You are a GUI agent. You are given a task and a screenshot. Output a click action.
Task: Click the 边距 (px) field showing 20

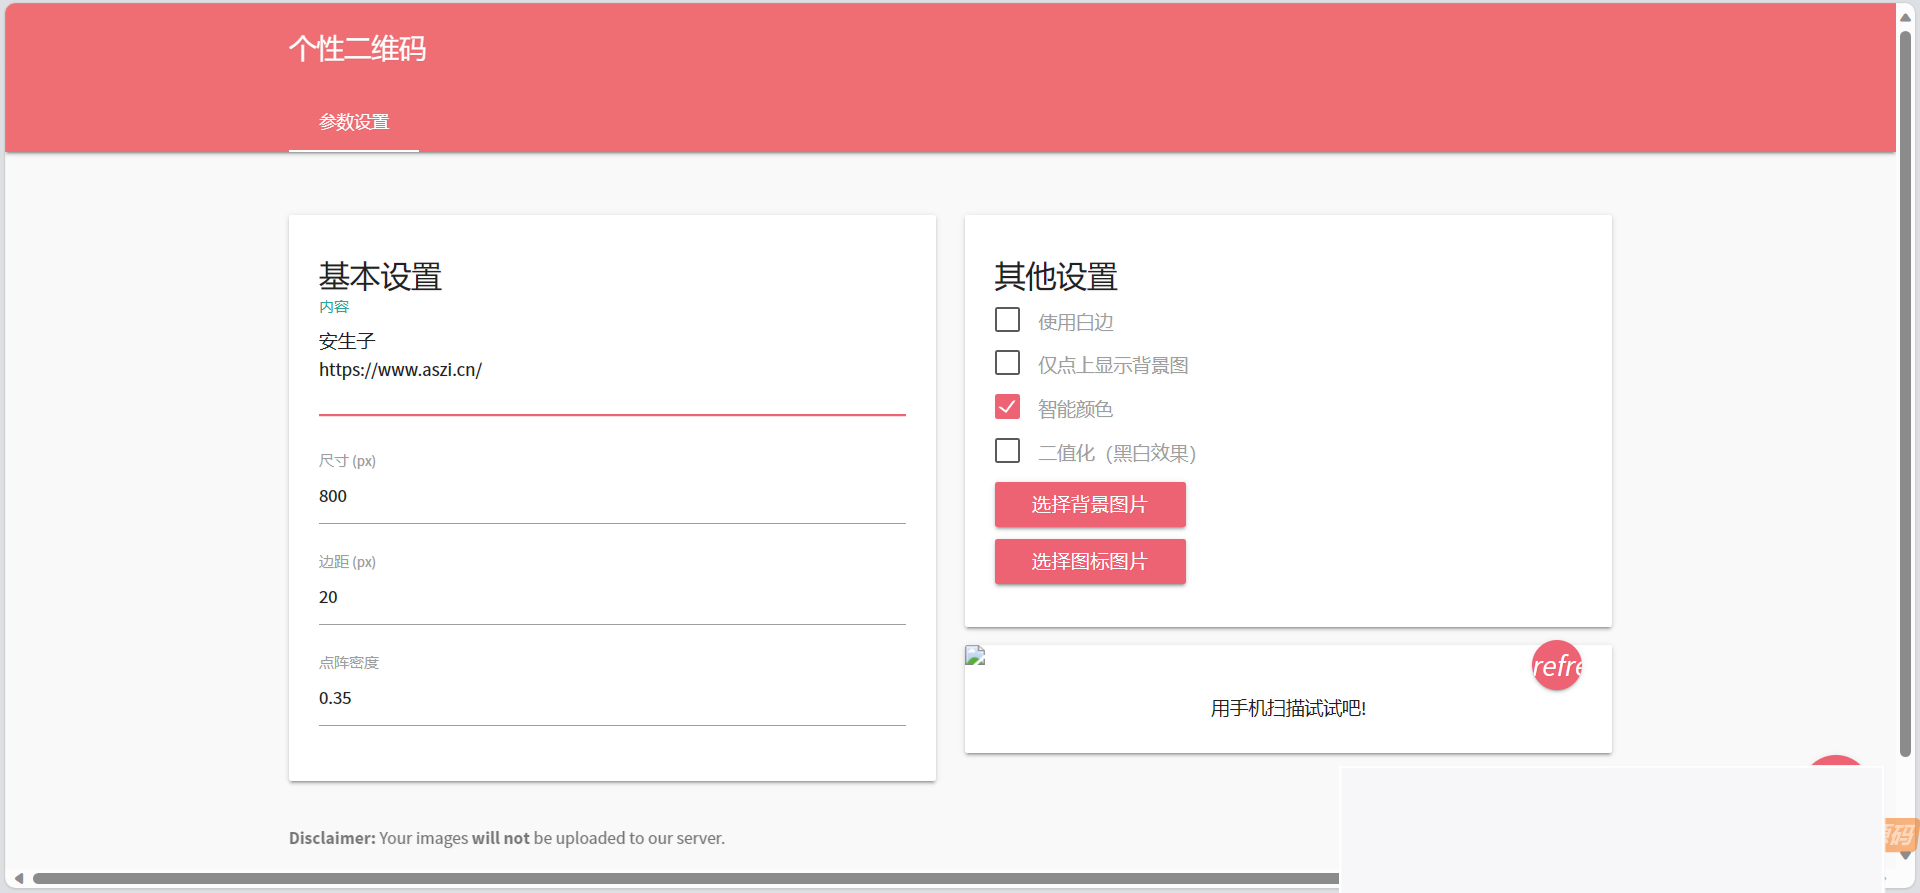(x=611, y=598)
